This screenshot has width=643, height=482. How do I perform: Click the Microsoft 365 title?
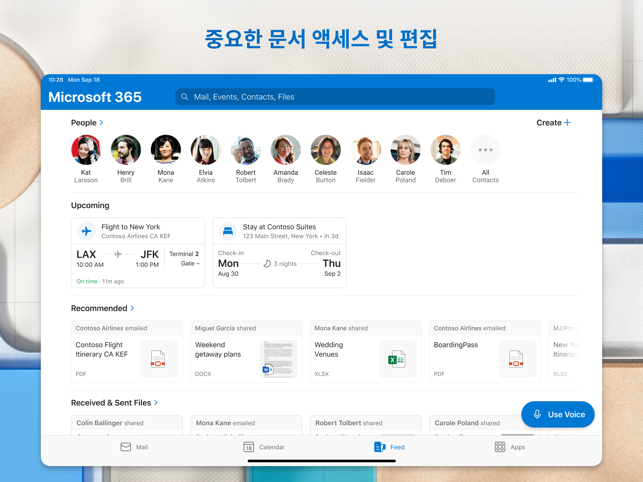(x=95, y=97)
